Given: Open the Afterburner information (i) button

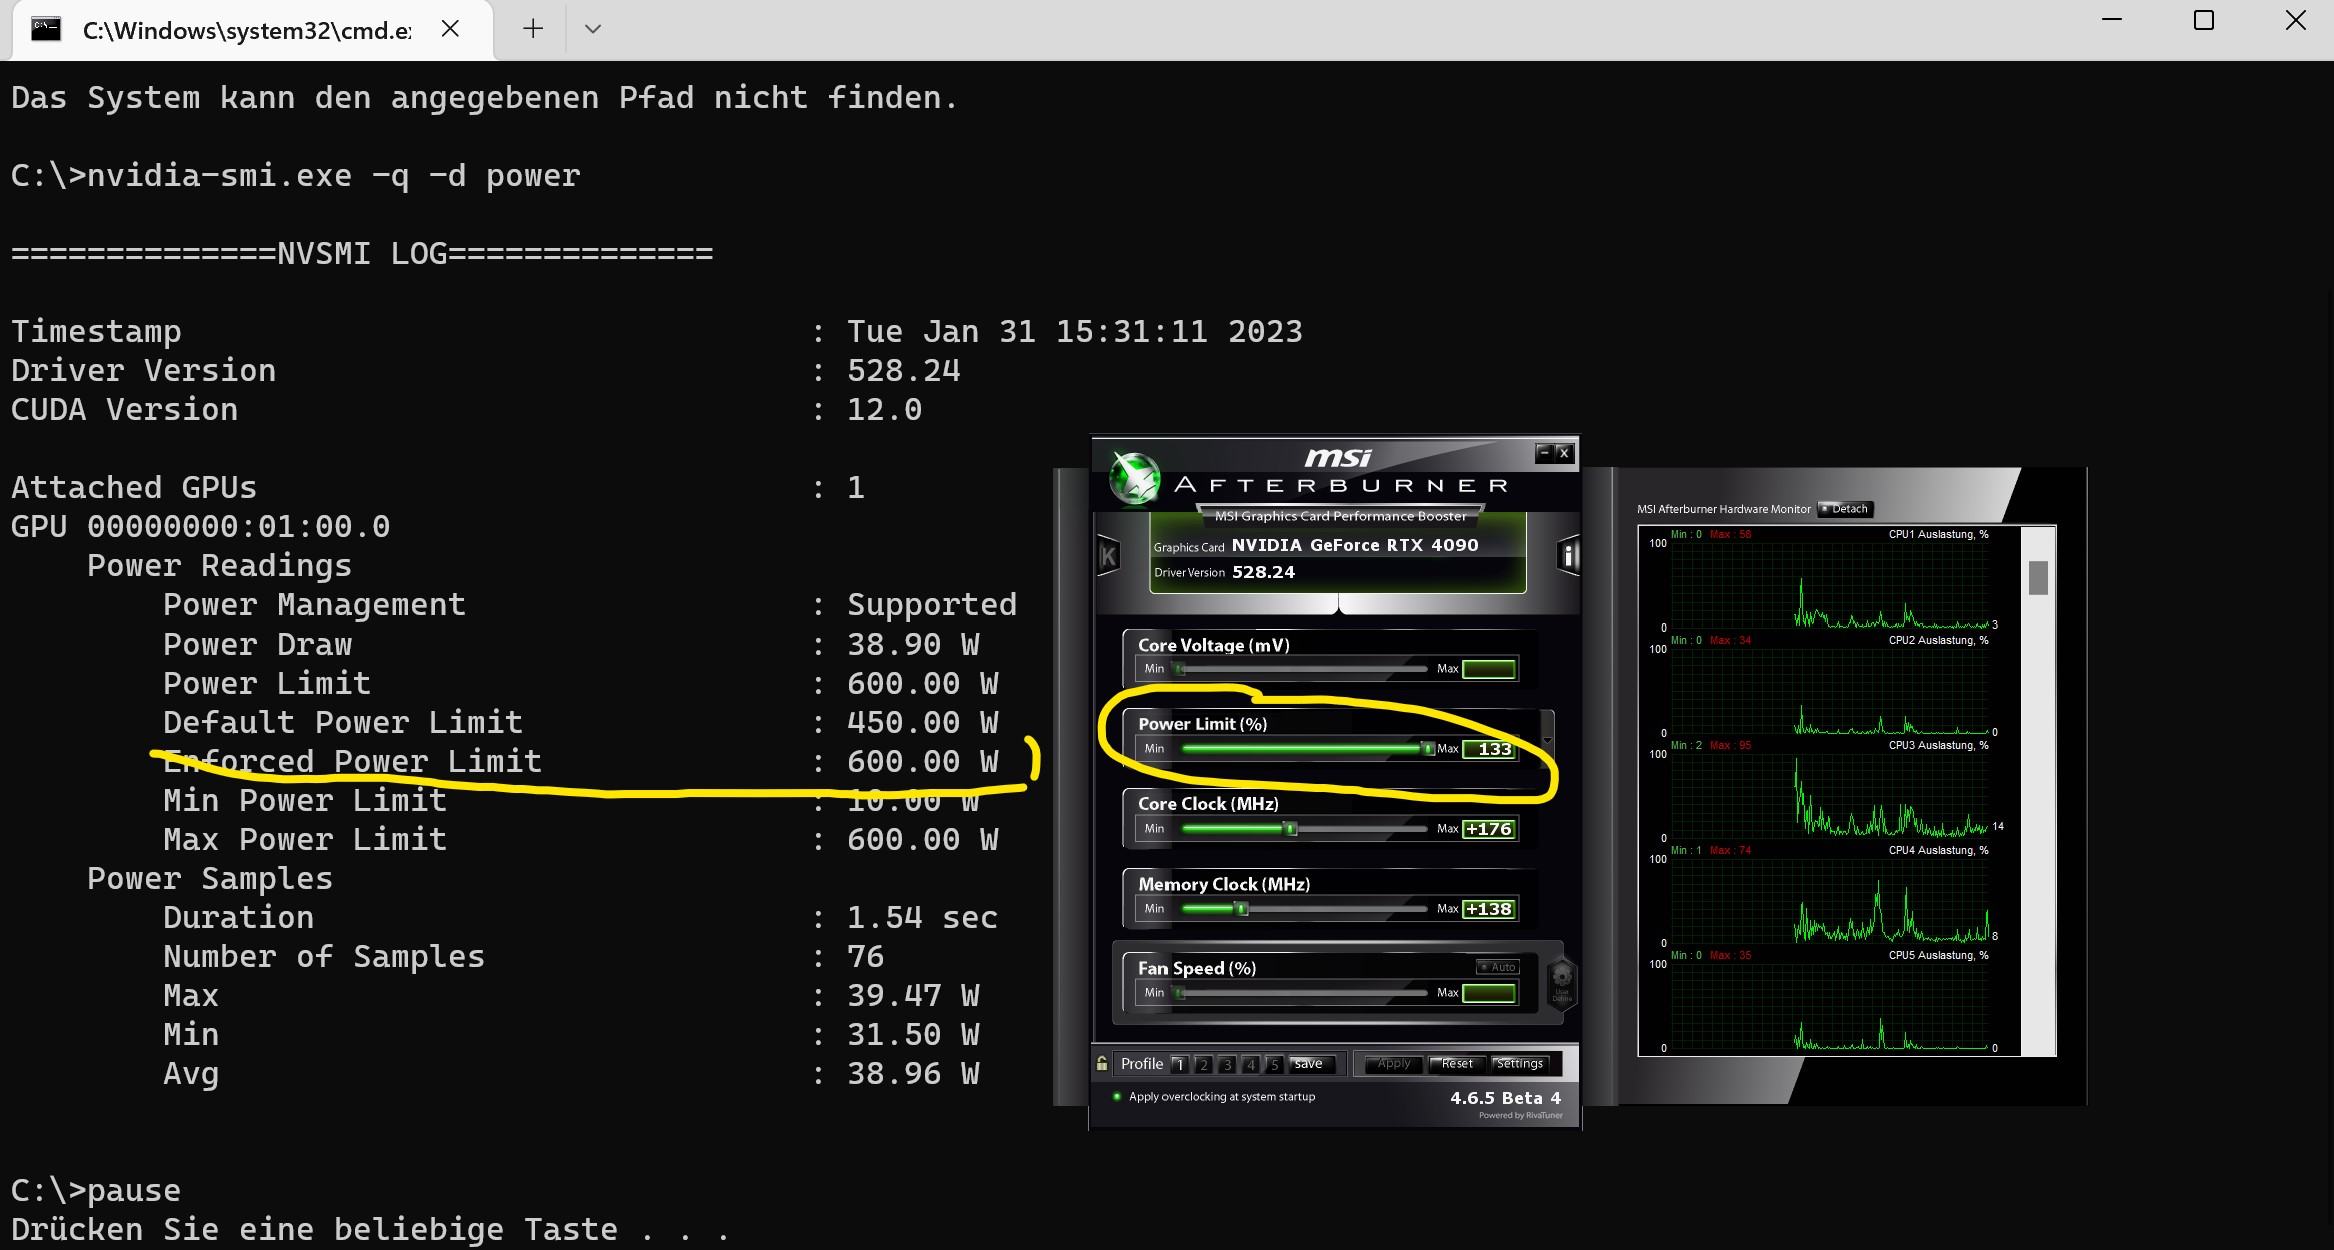Looking at the screenshot, I should coord(1568,556).
